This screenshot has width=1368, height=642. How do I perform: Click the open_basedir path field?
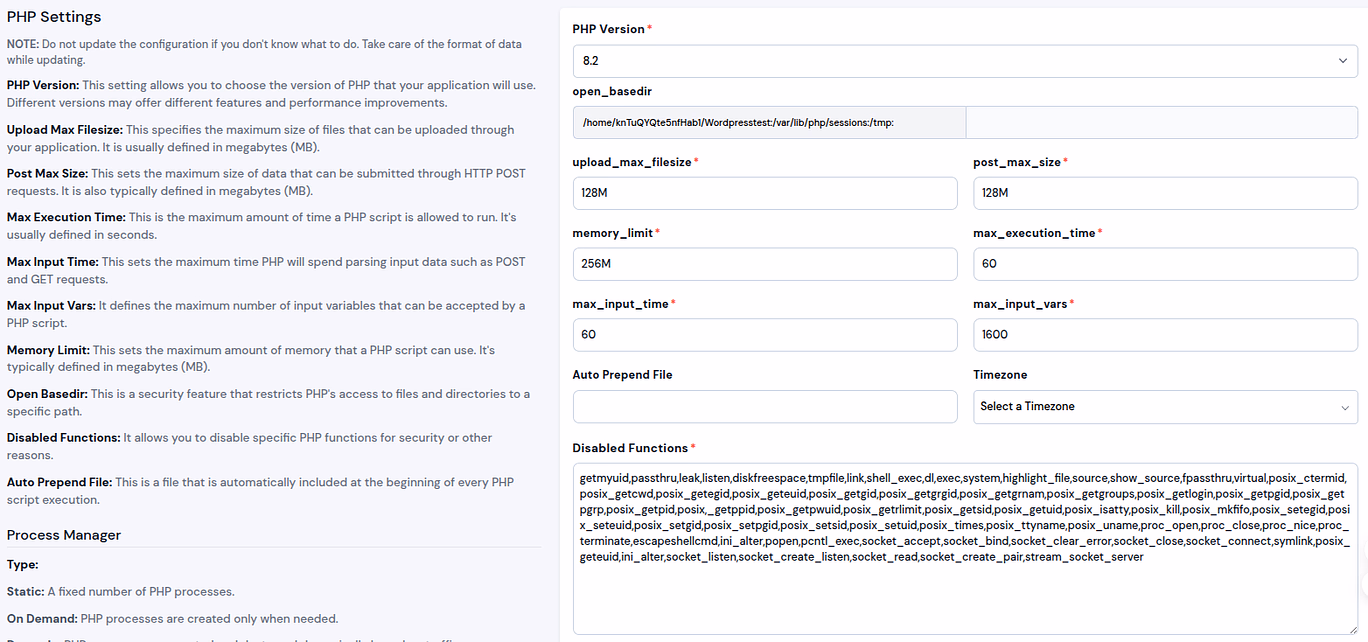(769, 123)
